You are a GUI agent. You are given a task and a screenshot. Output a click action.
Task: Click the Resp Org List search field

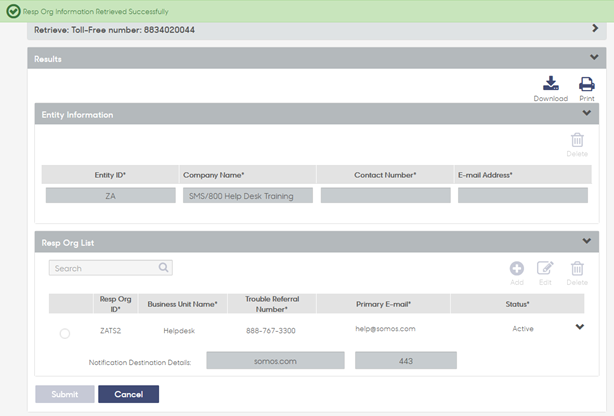tap(110, 268)
